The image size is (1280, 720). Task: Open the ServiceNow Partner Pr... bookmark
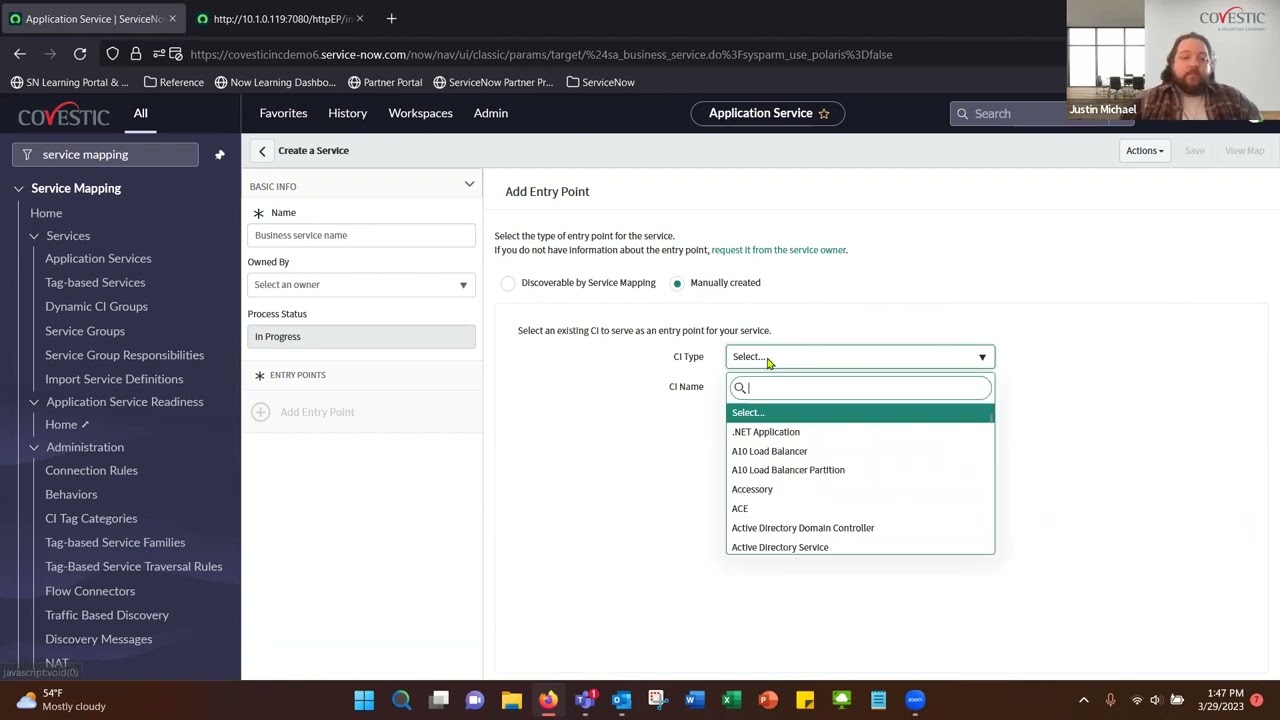tap(493, 82)
